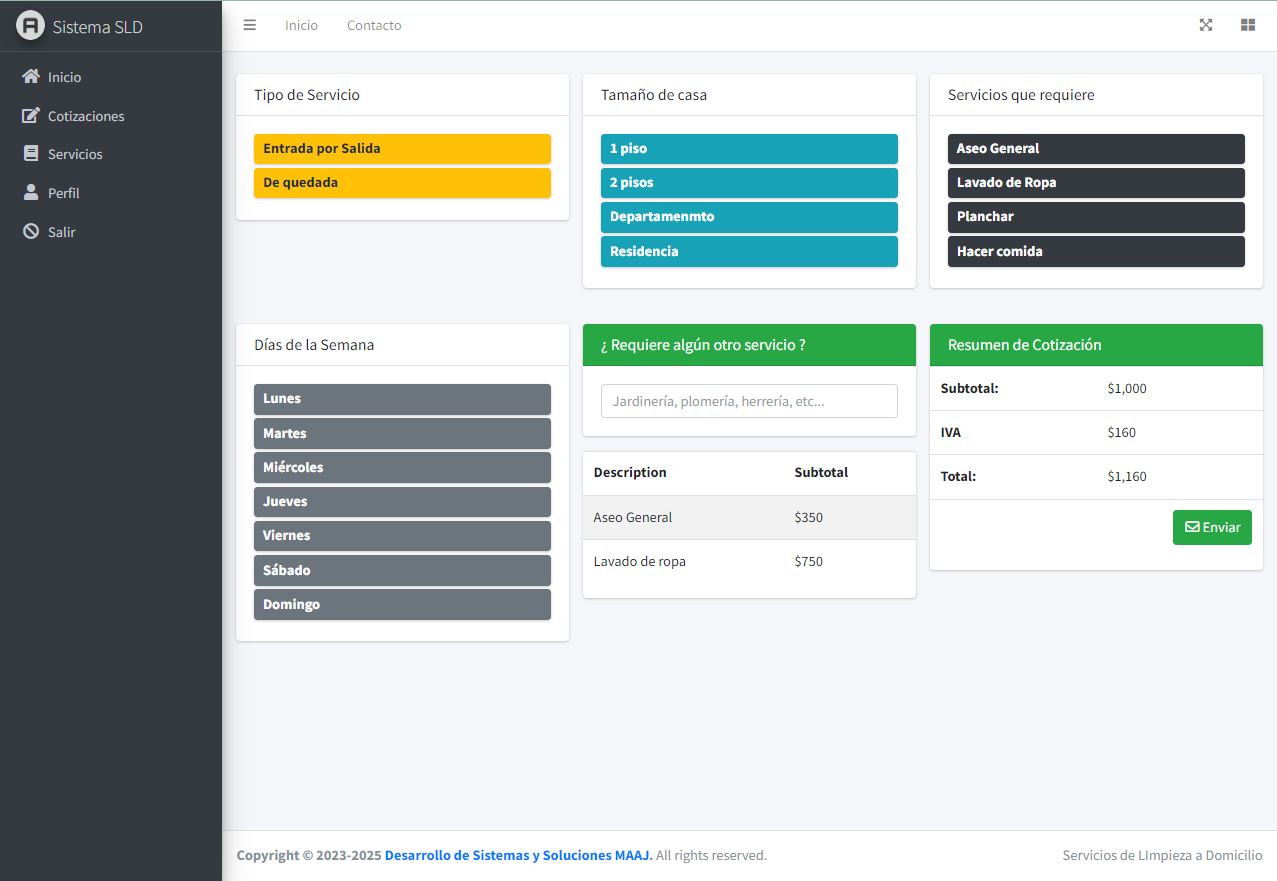
Task: Click the Perfil user icon in sidebar
Action: click(x=31, y=193)
